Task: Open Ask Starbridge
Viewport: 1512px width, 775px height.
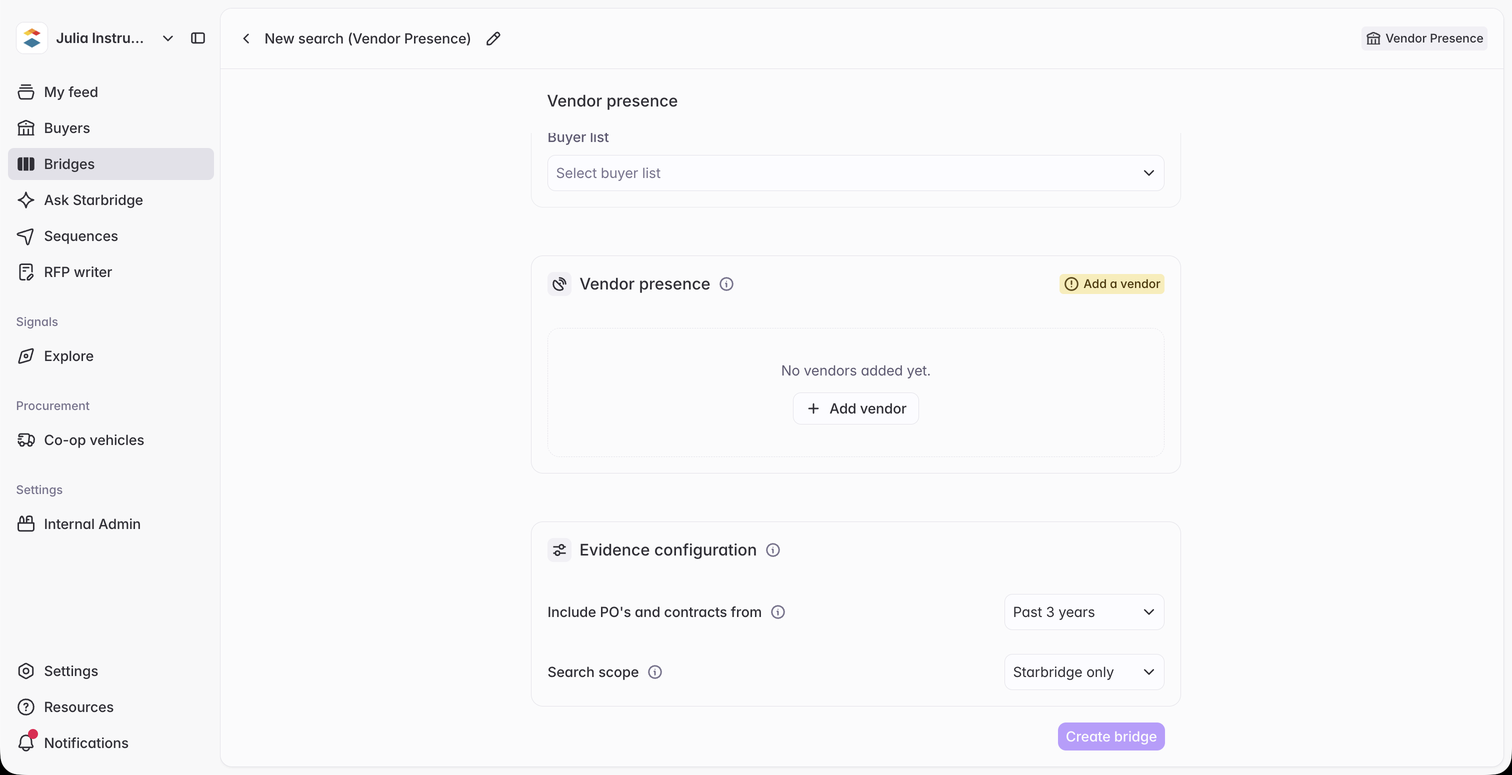Action: 111,200
